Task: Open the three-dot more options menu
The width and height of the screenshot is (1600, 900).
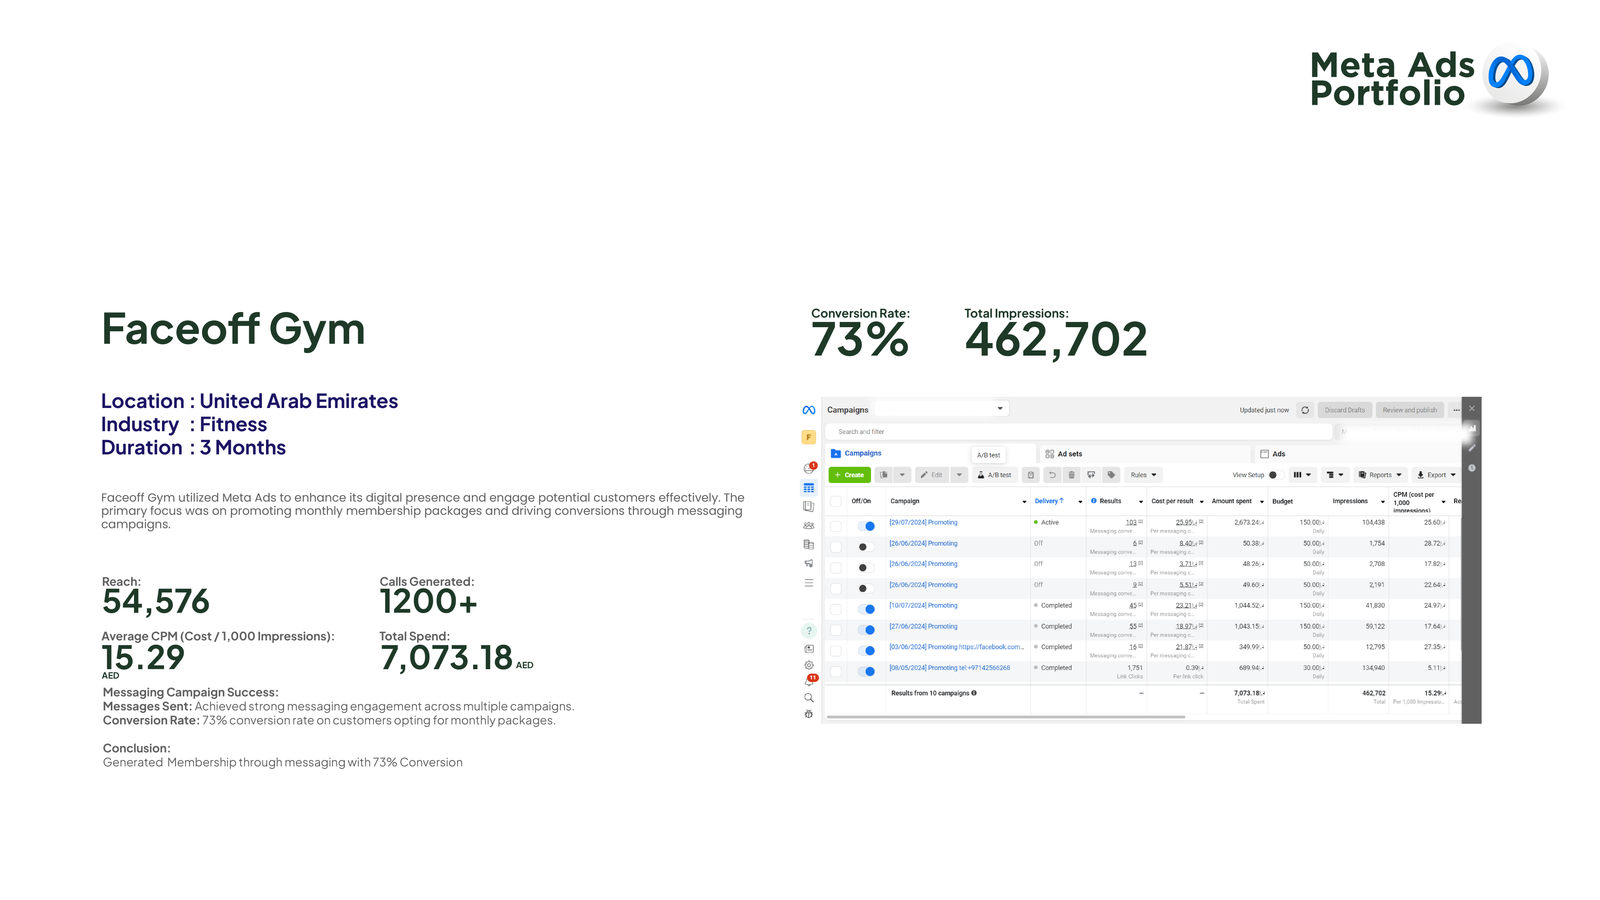Action: (1456, 410)
